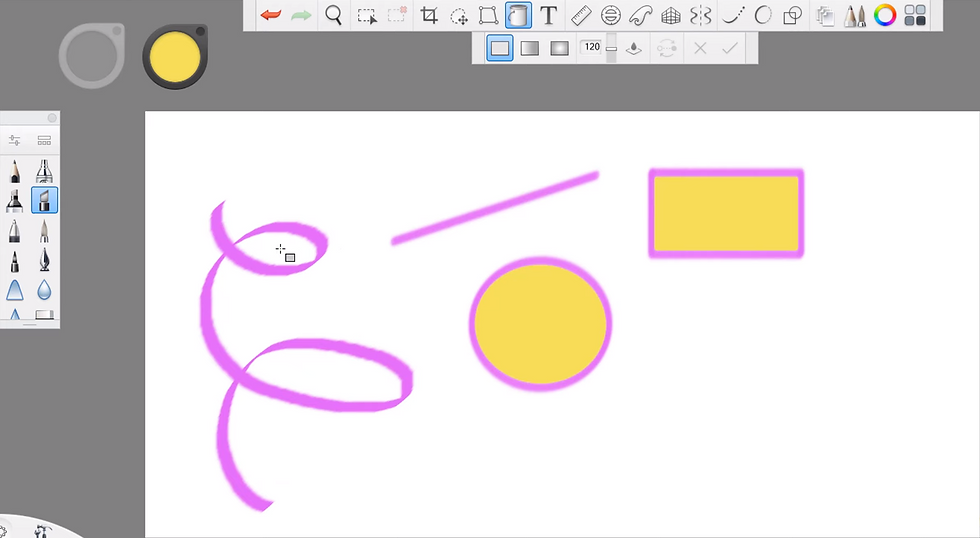This screenshot has width=980, height=538.
Task: Toggle Sample All Layers fill option
Action: [634, 48]
